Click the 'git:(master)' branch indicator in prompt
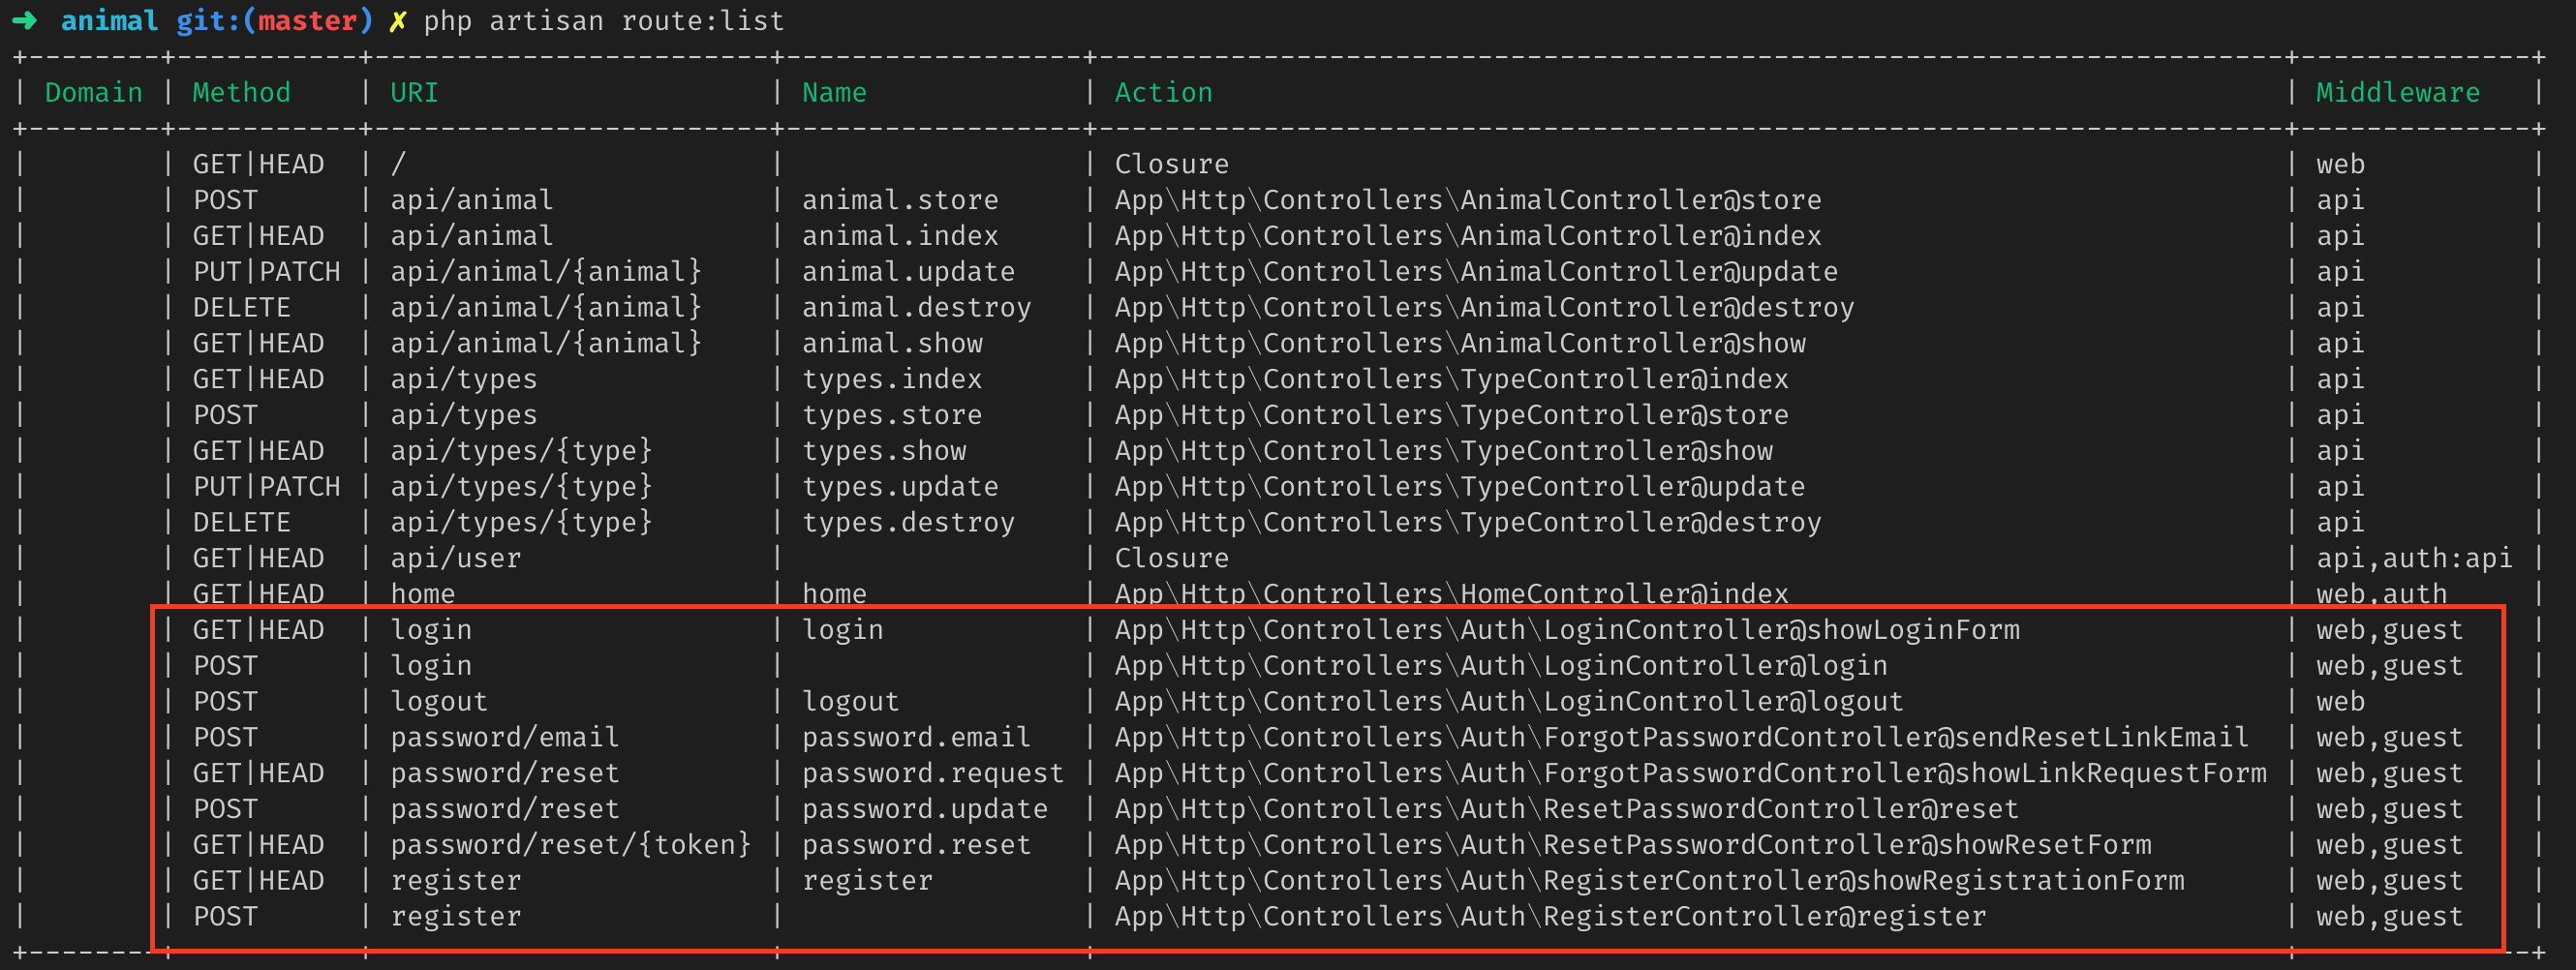 [274, 21]
